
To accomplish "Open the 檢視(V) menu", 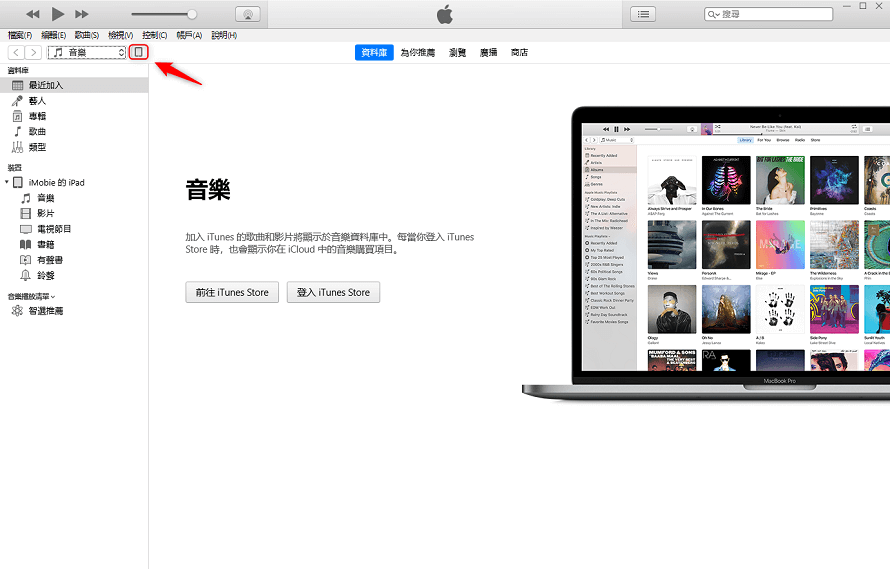I will pos(120,35).
